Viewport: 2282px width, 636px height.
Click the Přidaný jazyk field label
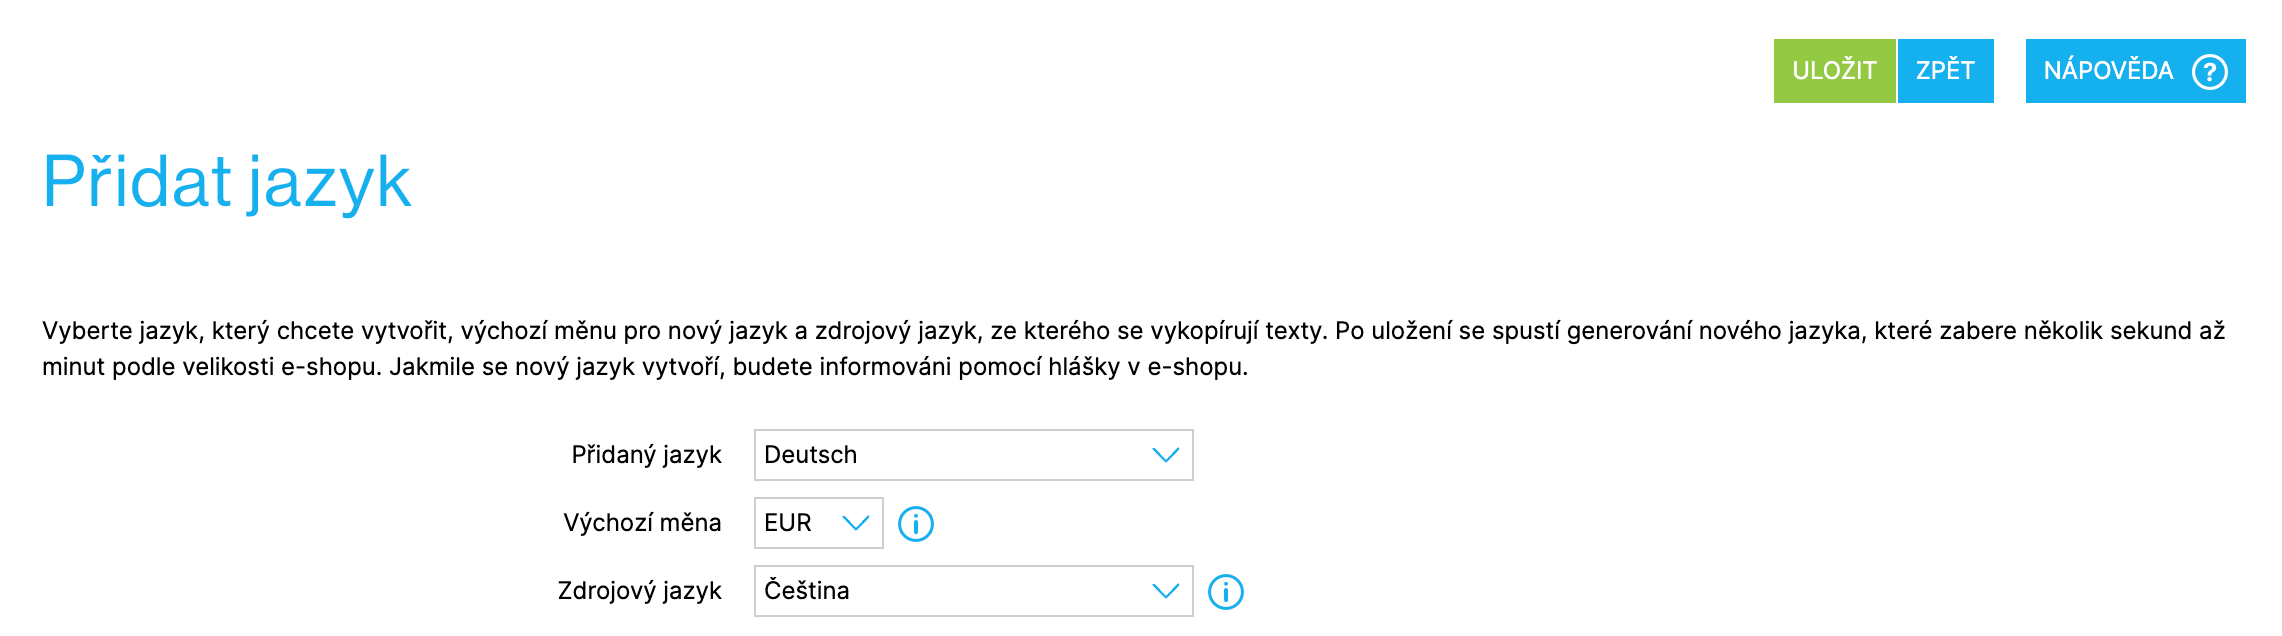(x=646, y=455)
